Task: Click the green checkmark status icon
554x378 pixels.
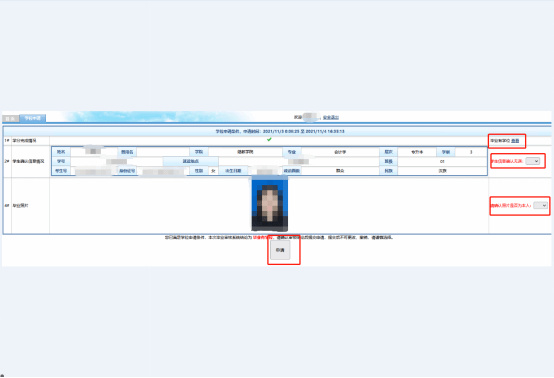Action: 269,140
